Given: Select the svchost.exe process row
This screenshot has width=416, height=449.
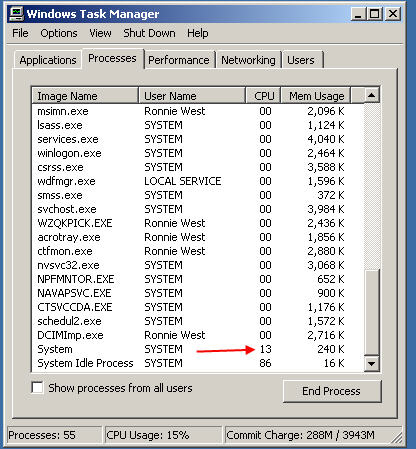Looking at the screenshot, I should click(x=198, y=209).
